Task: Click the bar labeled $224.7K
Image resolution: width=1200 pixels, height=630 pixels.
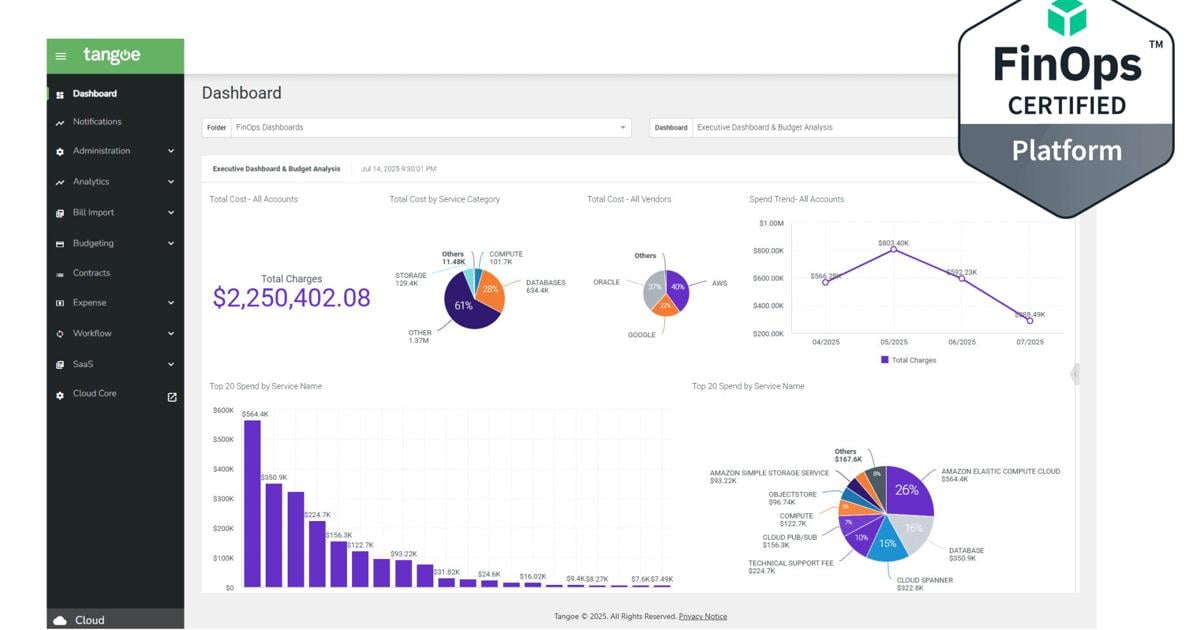Action: (x=317, y=554)
